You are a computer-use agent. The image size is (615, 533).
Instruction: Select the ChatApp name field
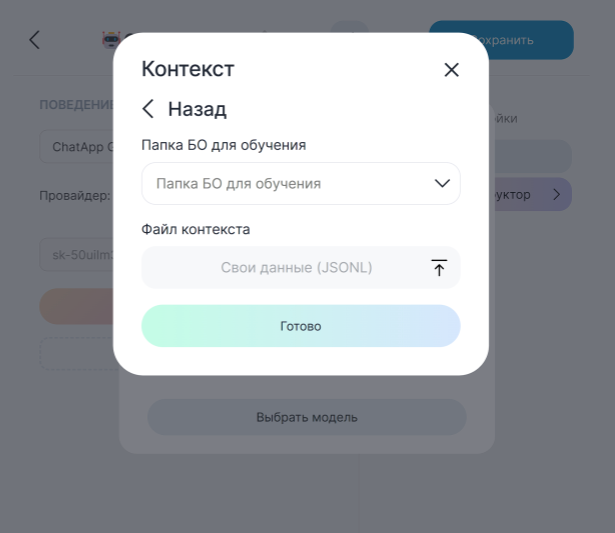[78, 148]
